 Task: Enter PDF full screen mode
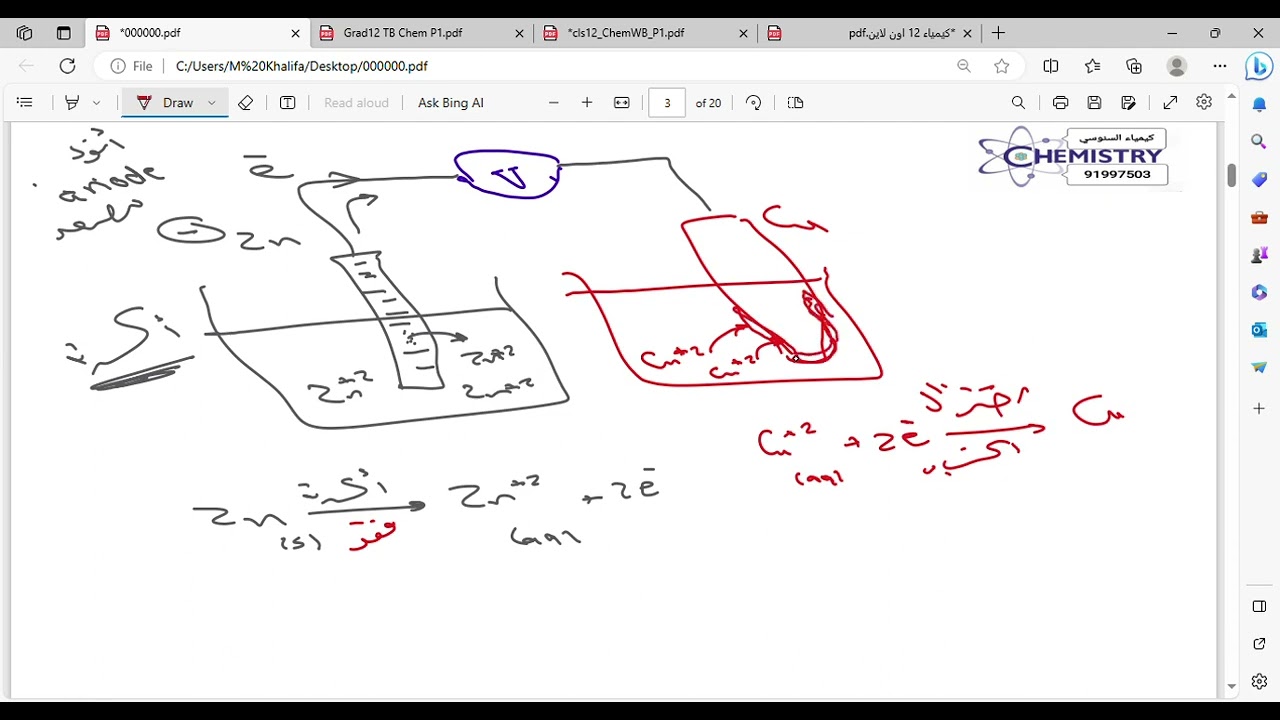(x=1170, y=103)
